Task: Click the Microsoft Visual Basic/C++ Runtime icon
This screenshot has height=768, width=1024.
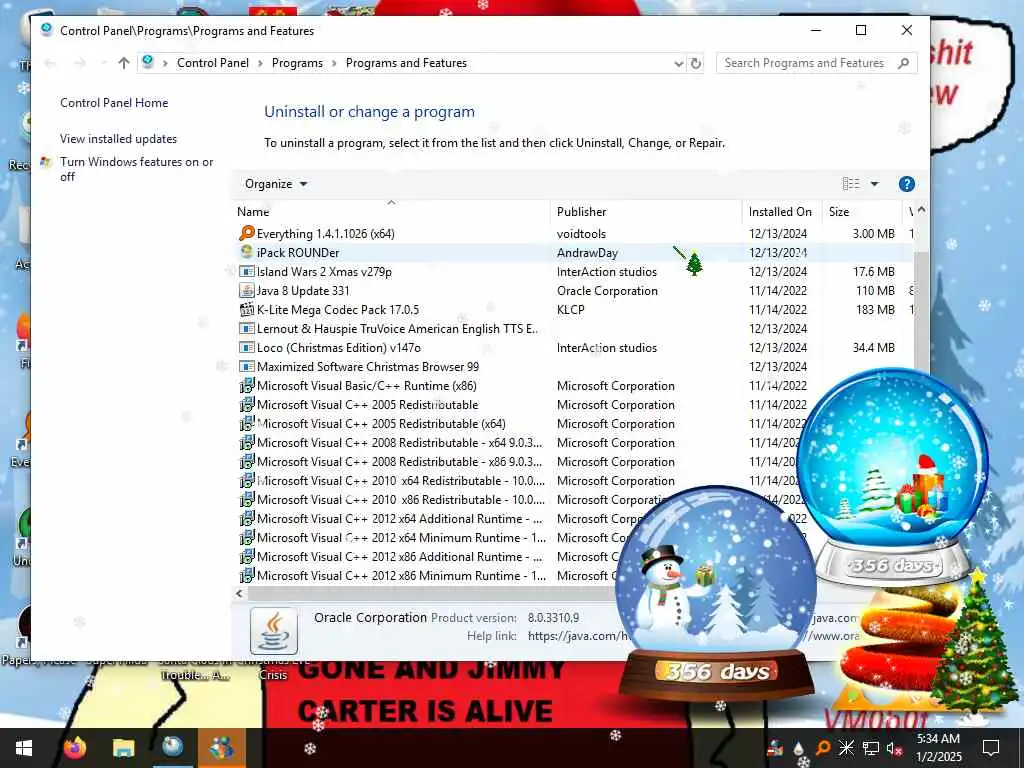Action: click(x=247, y=385)
